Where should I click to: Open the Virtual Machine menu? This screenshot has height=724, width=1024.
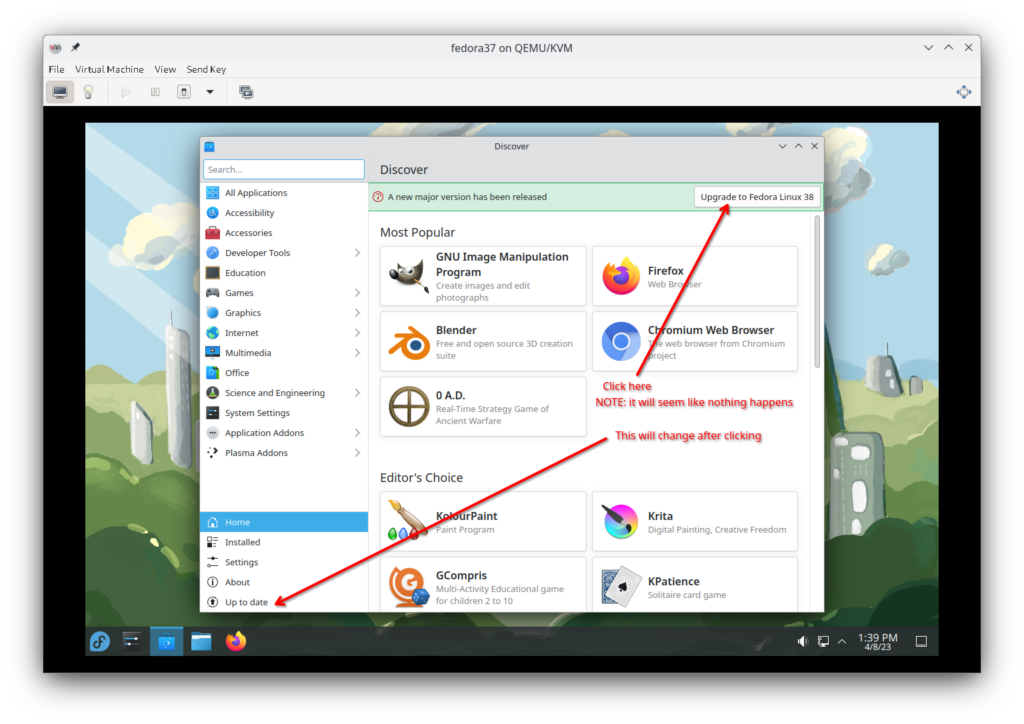tap(109, 69)
